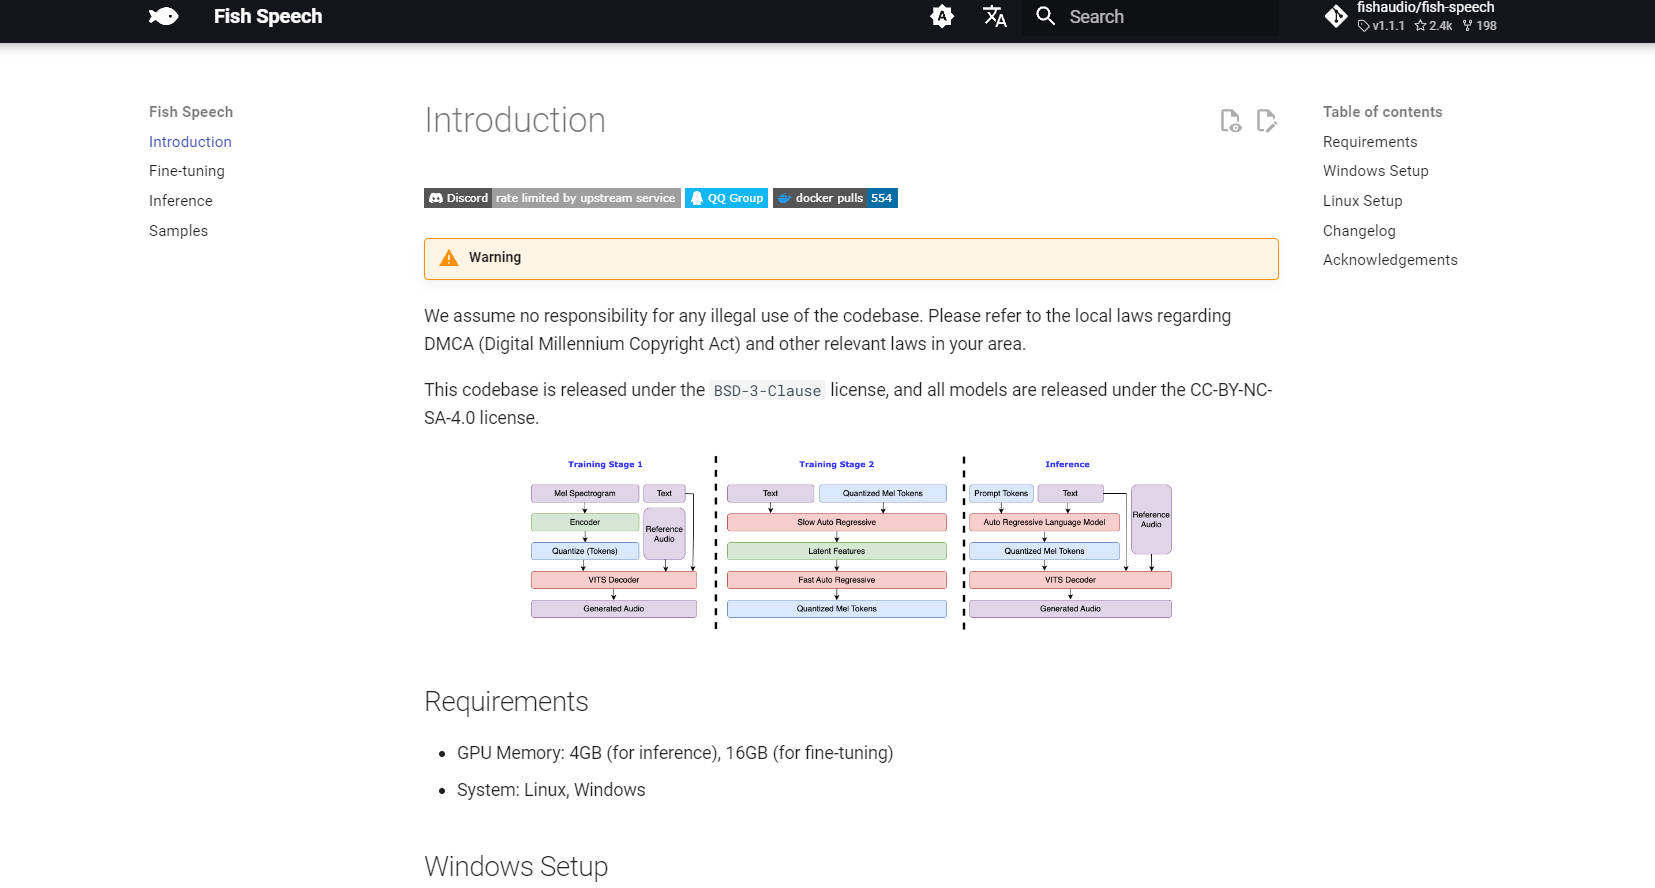Select Samples in the left navigation
The image size is (1655, 888).
pos(179,231)
